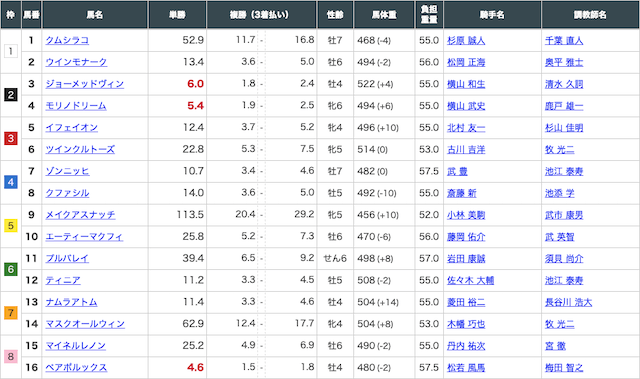
Task: Open horse link モリノドリーム
Action: pos(76,106)
